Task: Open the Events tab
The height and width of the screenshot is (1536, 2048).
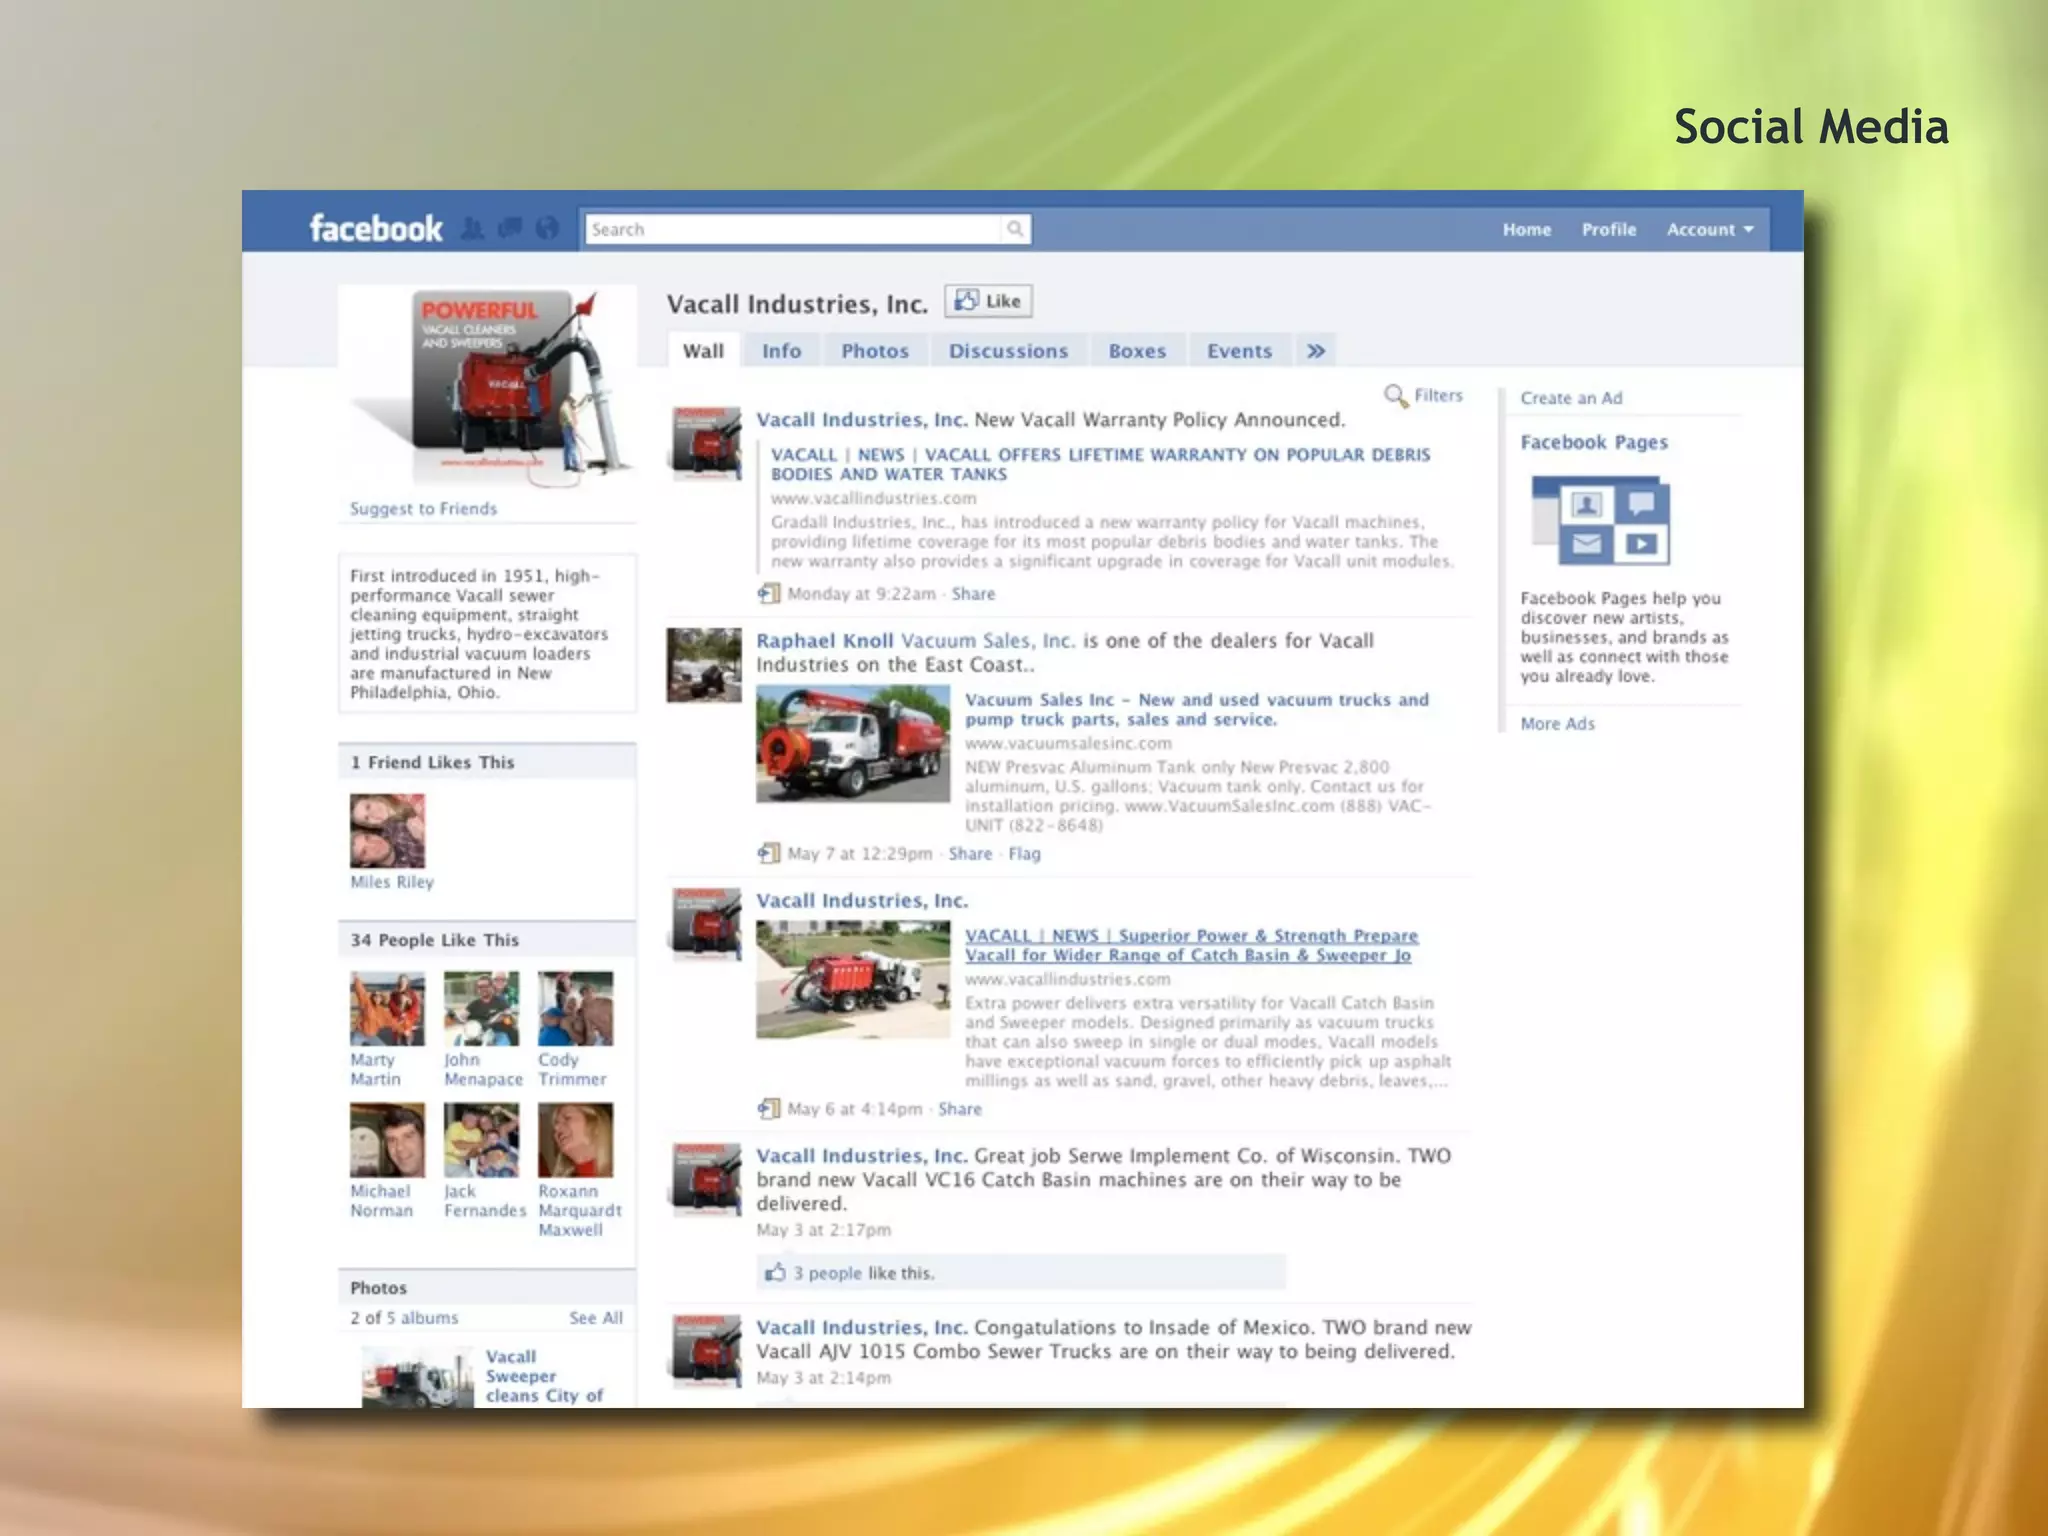Action: tap(1240, 351)
